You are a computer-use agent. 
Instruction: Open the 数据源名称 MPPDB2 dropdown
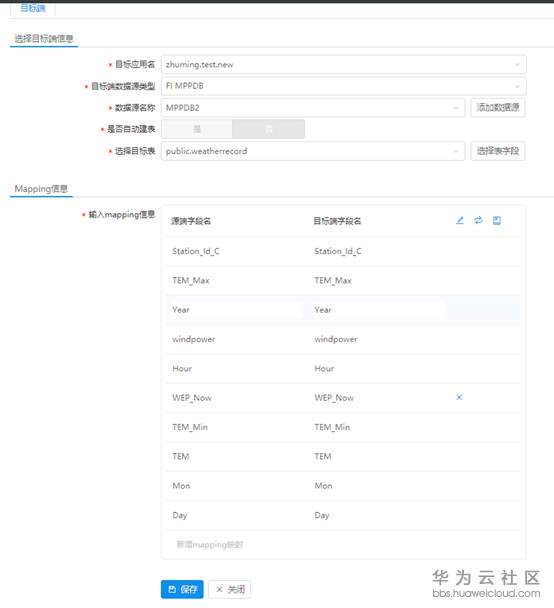[x=313, y=108]
